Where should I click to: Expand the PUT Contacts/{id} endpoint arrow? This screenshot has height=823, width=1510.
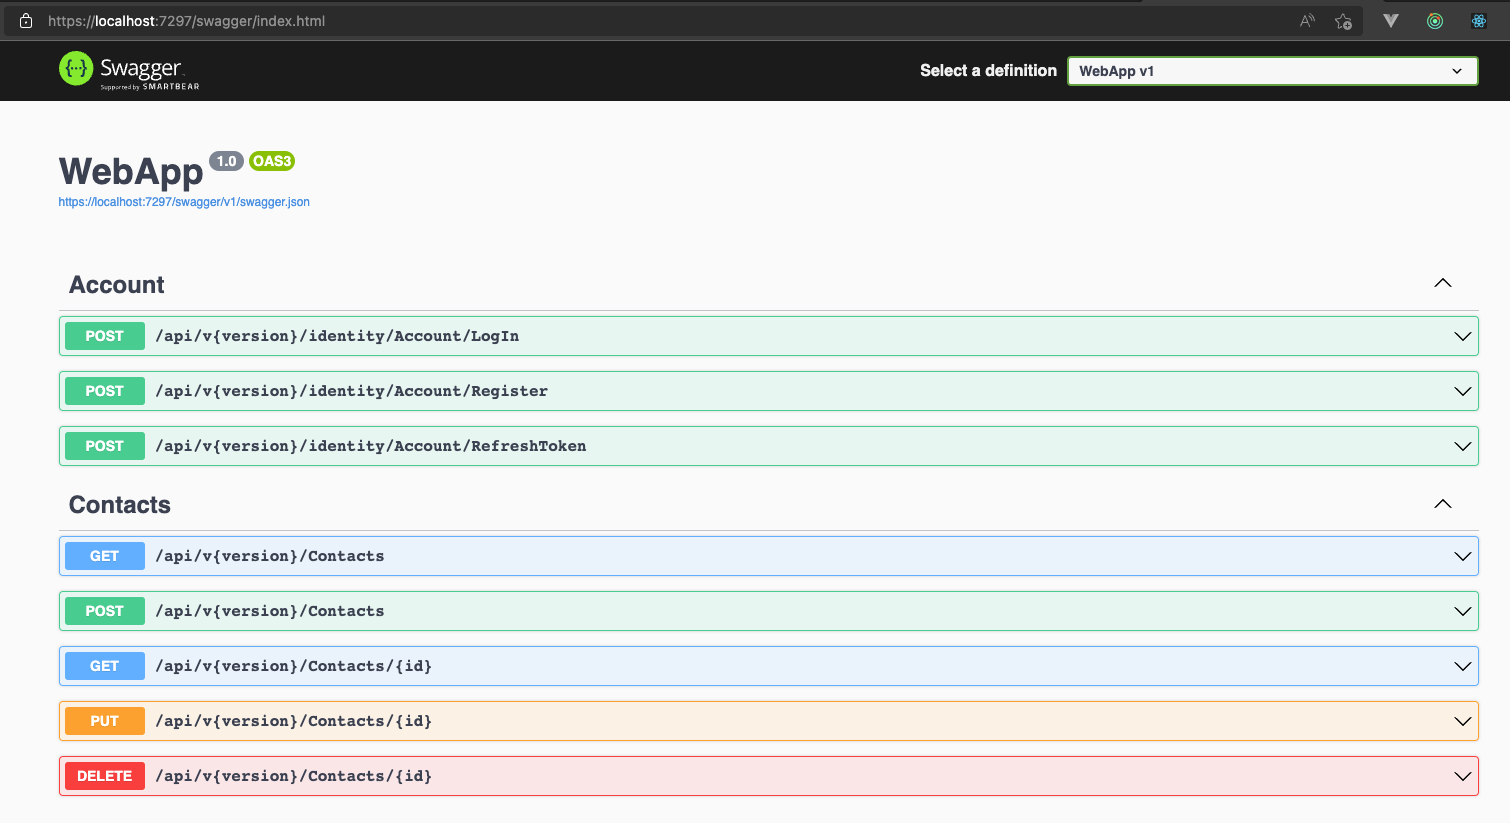point(1463,721)
